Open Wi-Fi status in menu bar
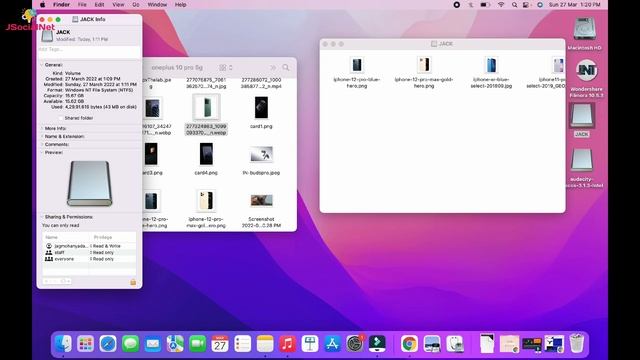Screen dimensions: 640x360 pos(501,5)
